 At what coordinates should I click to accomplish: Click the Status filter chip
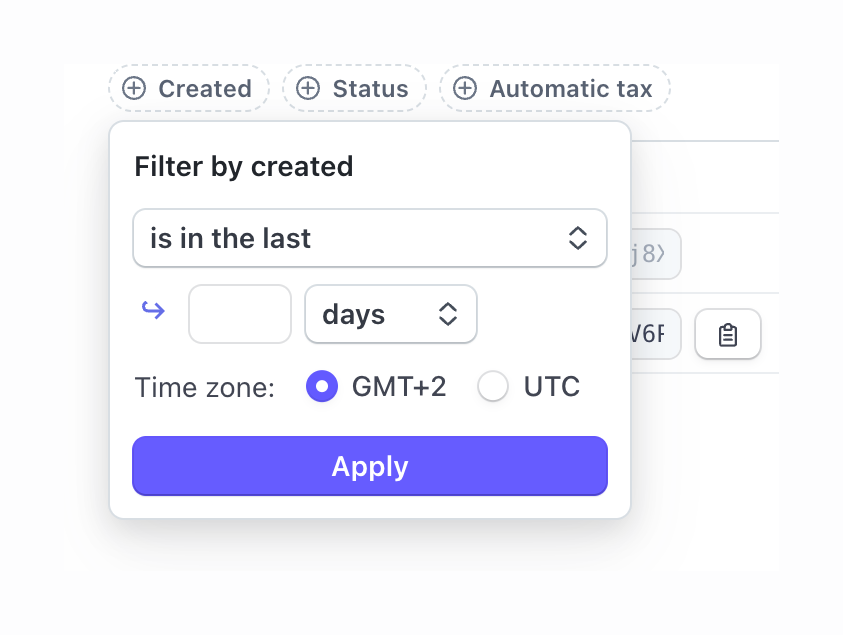354,88
